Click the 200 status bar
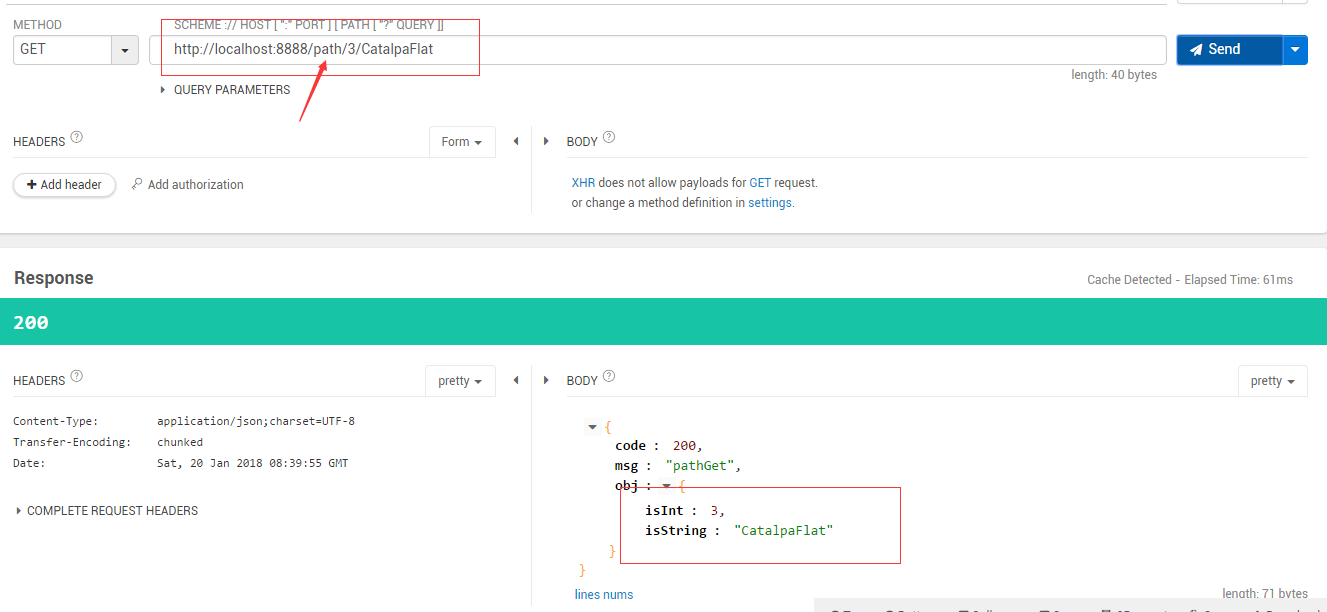1327x612 pixels. [x=663, y=322]
